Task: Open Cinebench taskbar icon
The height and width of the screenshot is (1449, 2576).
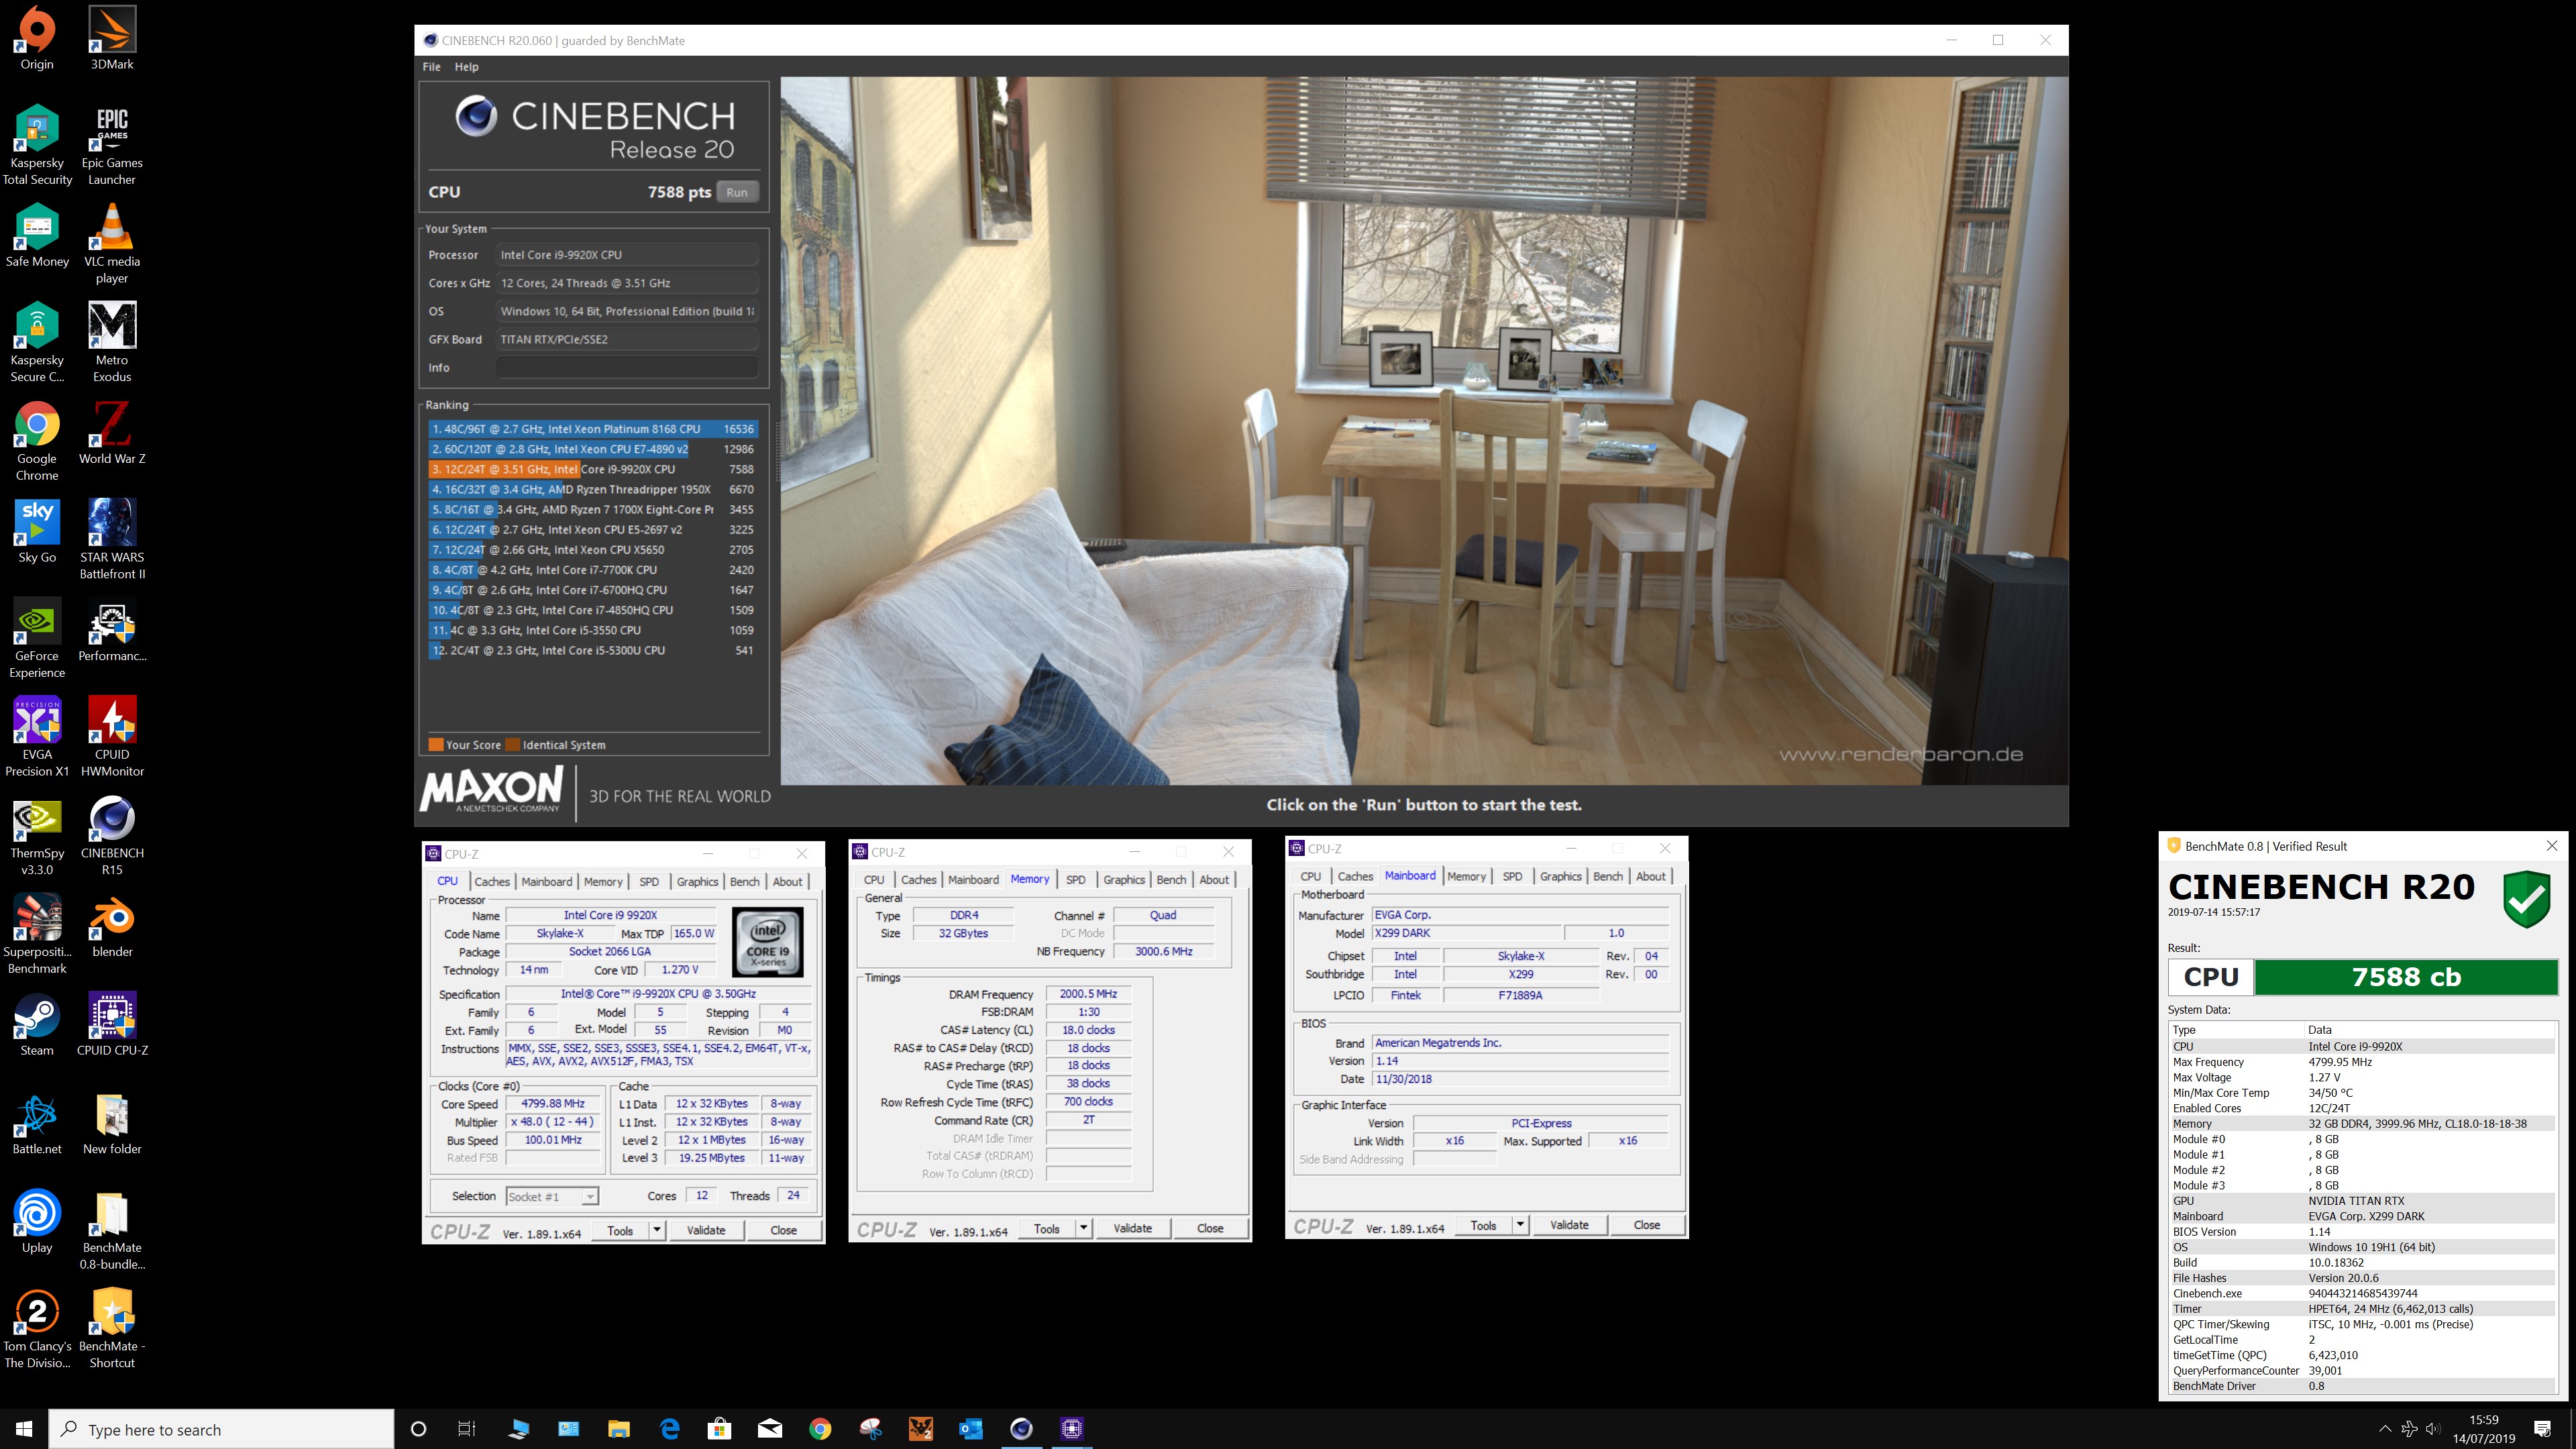Action: pos(1021,1428)
